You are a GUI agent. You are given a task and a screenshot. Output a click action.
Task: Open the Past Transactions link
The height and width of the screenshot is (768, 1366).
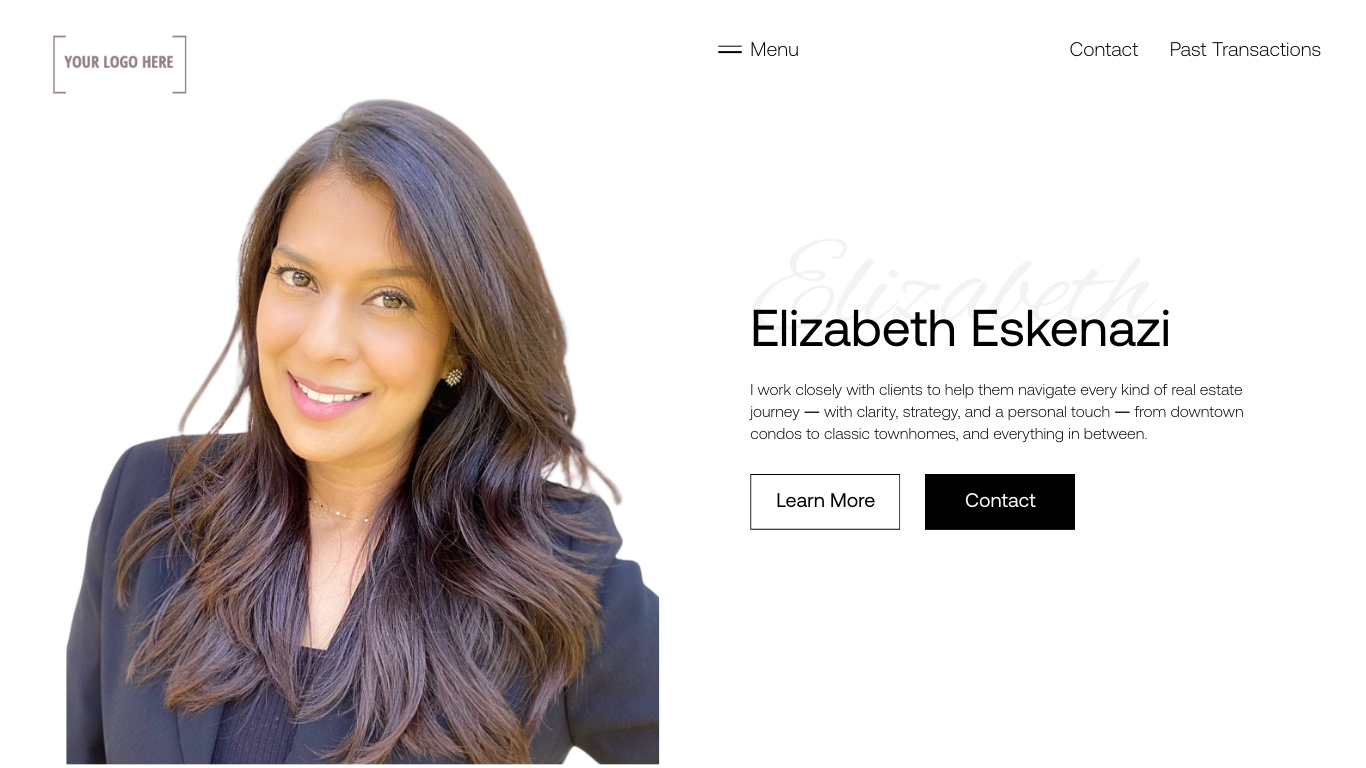point(1245,49)
